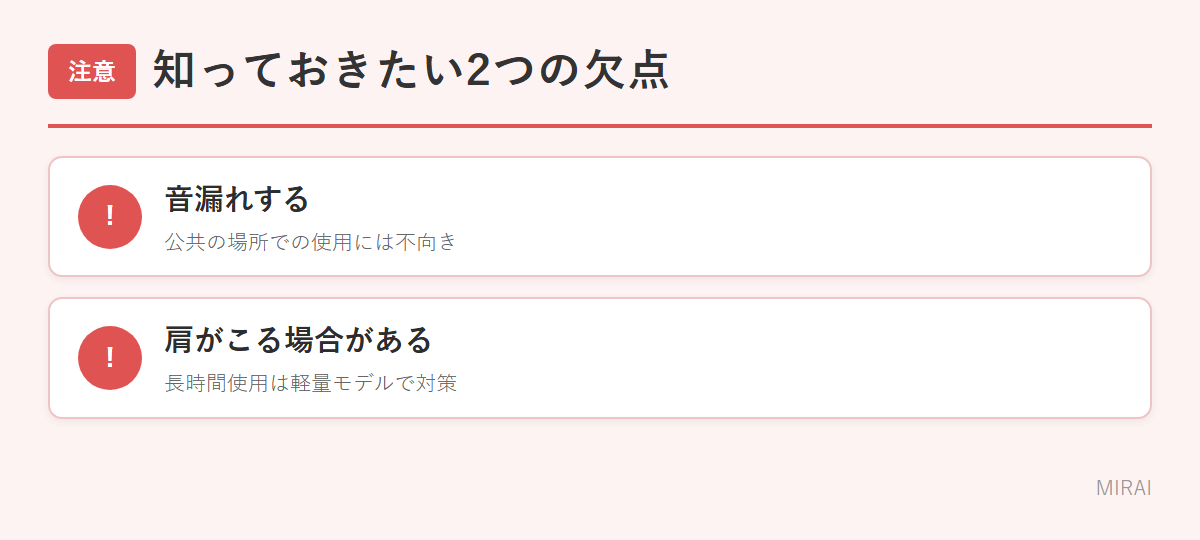Click the subtitle 公共の場所での使用には不向き
This screenshot has width=1200, height=540.
(311, 242)
